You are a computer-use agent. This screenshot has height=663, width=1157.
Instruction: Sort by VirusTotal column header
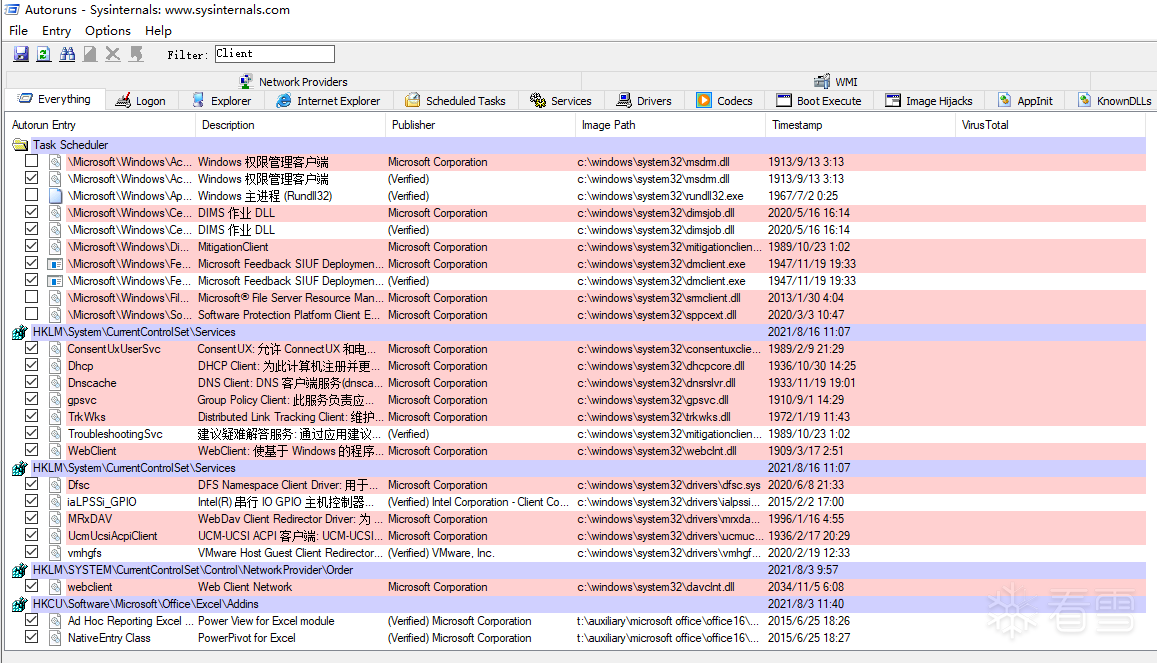(x=1051, y=125)
